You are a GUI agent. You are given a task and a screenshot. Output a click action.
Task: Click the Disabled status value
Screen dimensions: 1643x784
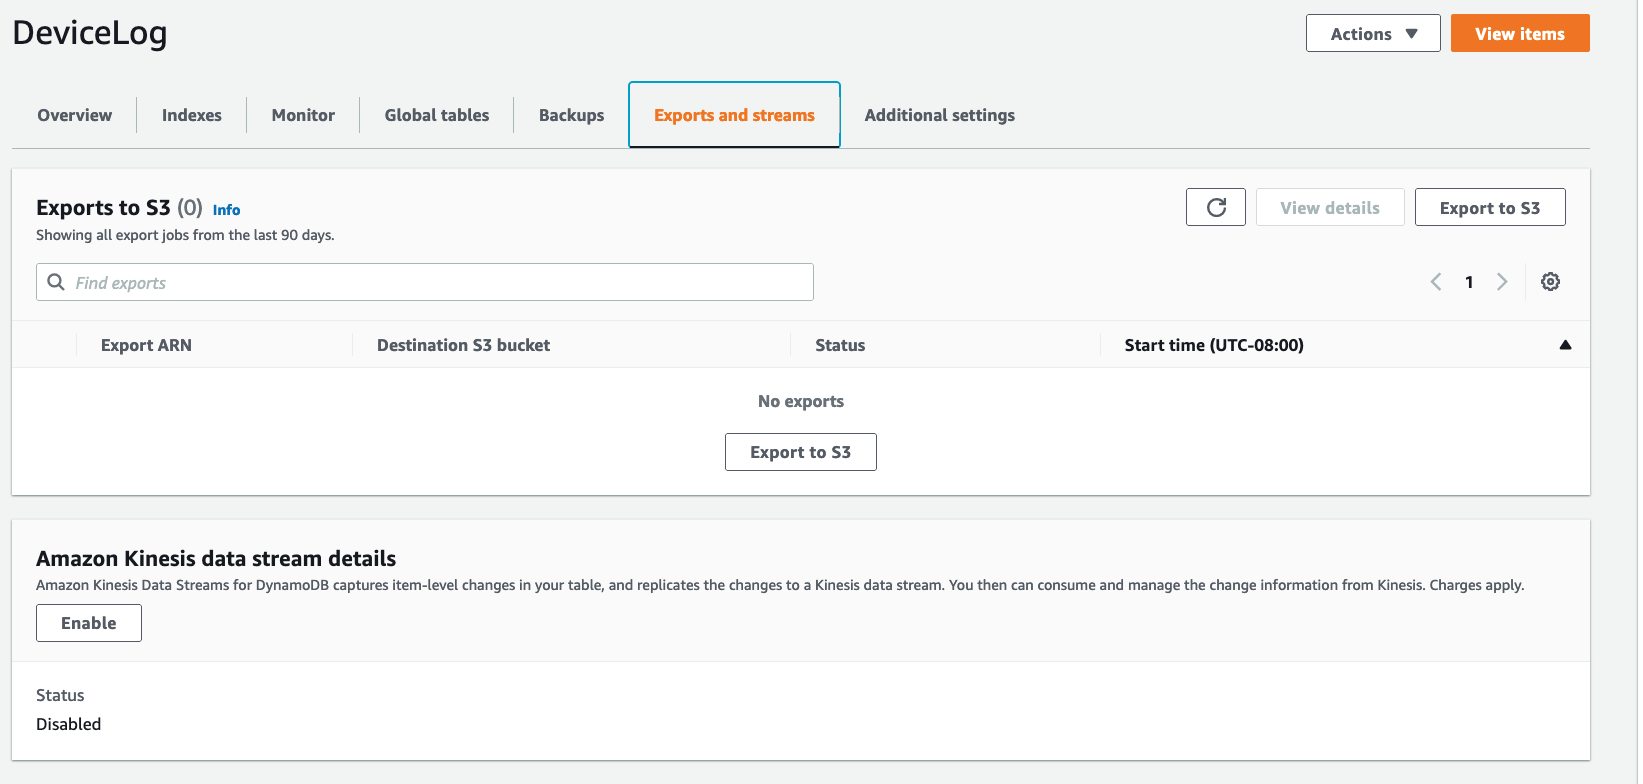(69, 724)
